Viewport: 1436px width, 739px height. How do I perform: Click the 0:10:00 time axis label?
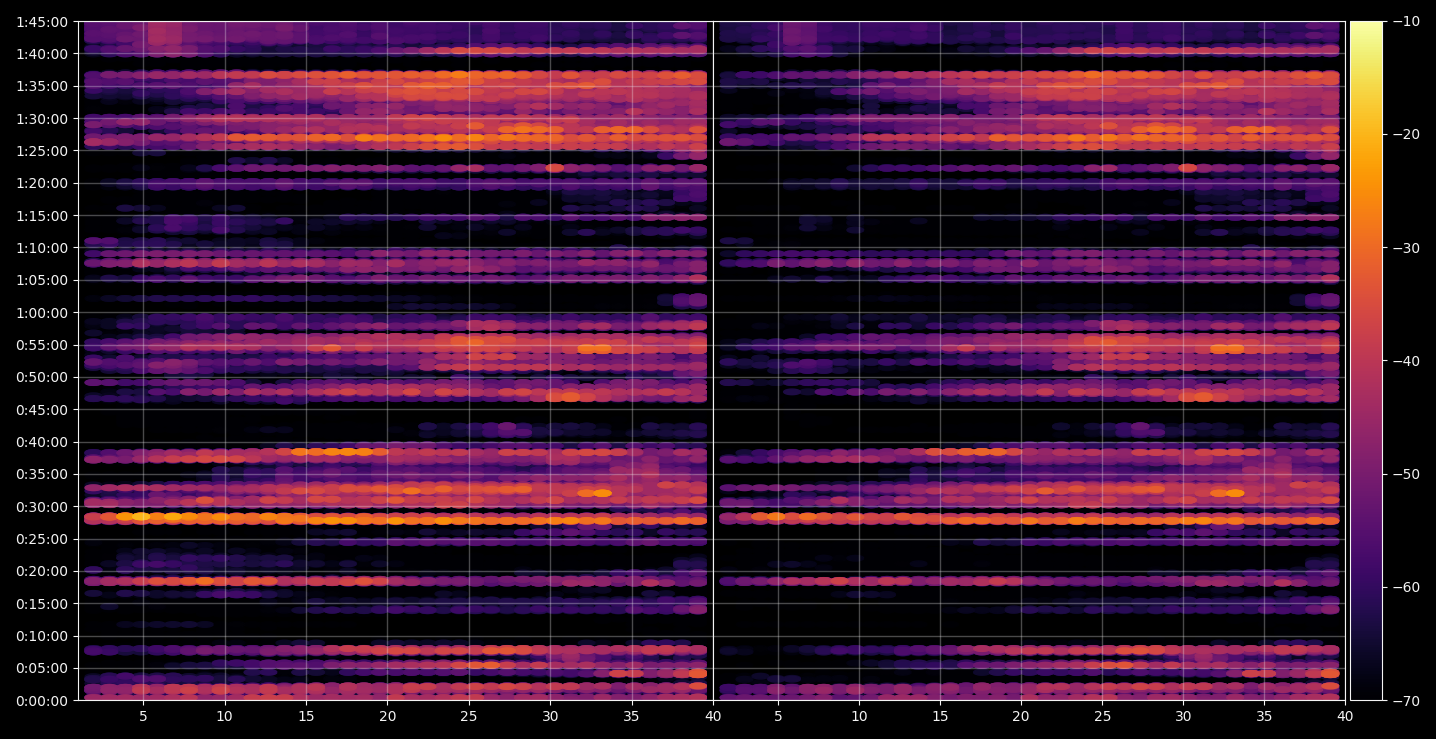(42, 636)
